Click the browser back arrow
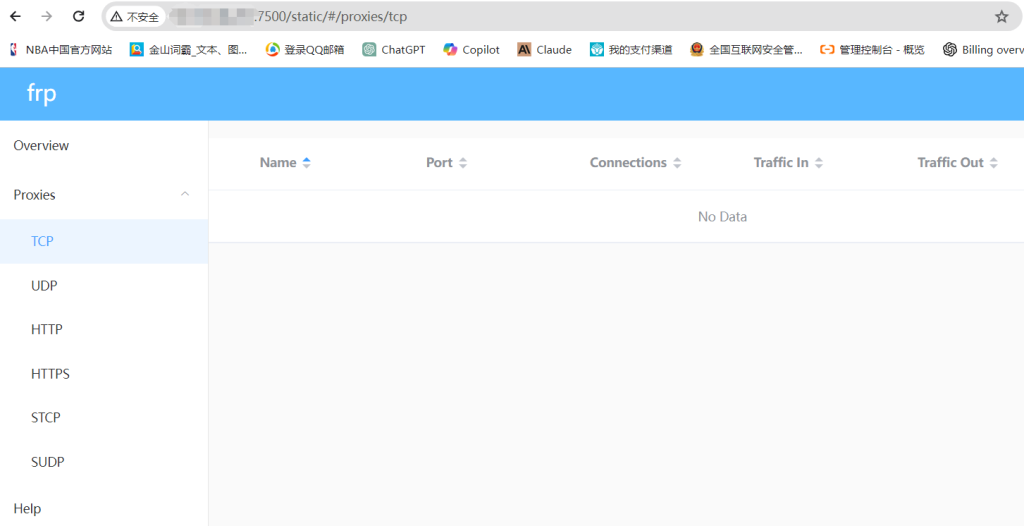The image size is (1024, 526). [x=15, y=16]
